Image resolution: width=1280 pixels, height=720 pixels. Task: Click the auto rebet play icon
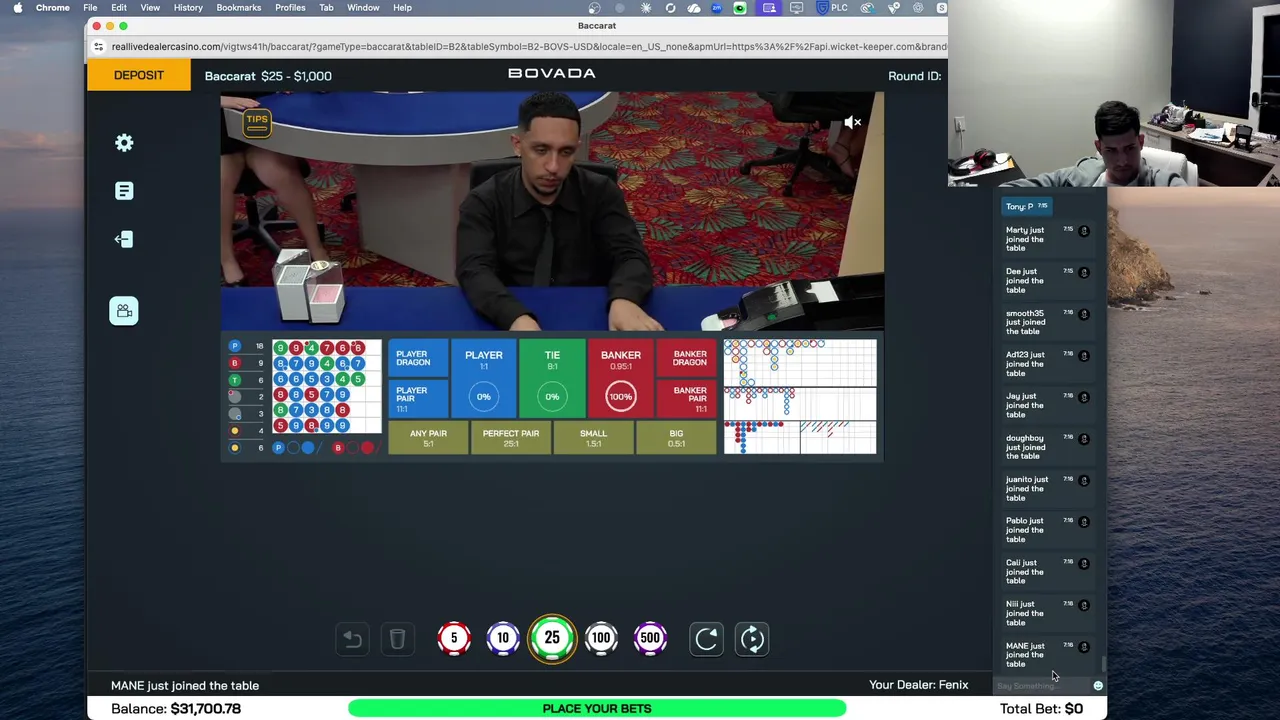(x=752, y=639)
